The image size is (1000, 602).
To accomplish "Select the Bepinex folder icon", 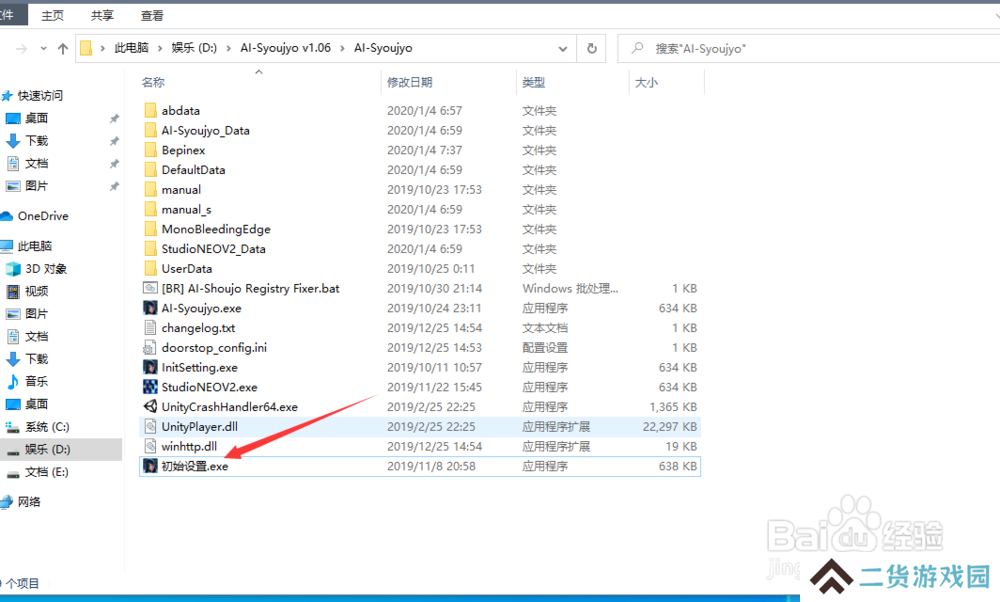I will click(151, 150).
